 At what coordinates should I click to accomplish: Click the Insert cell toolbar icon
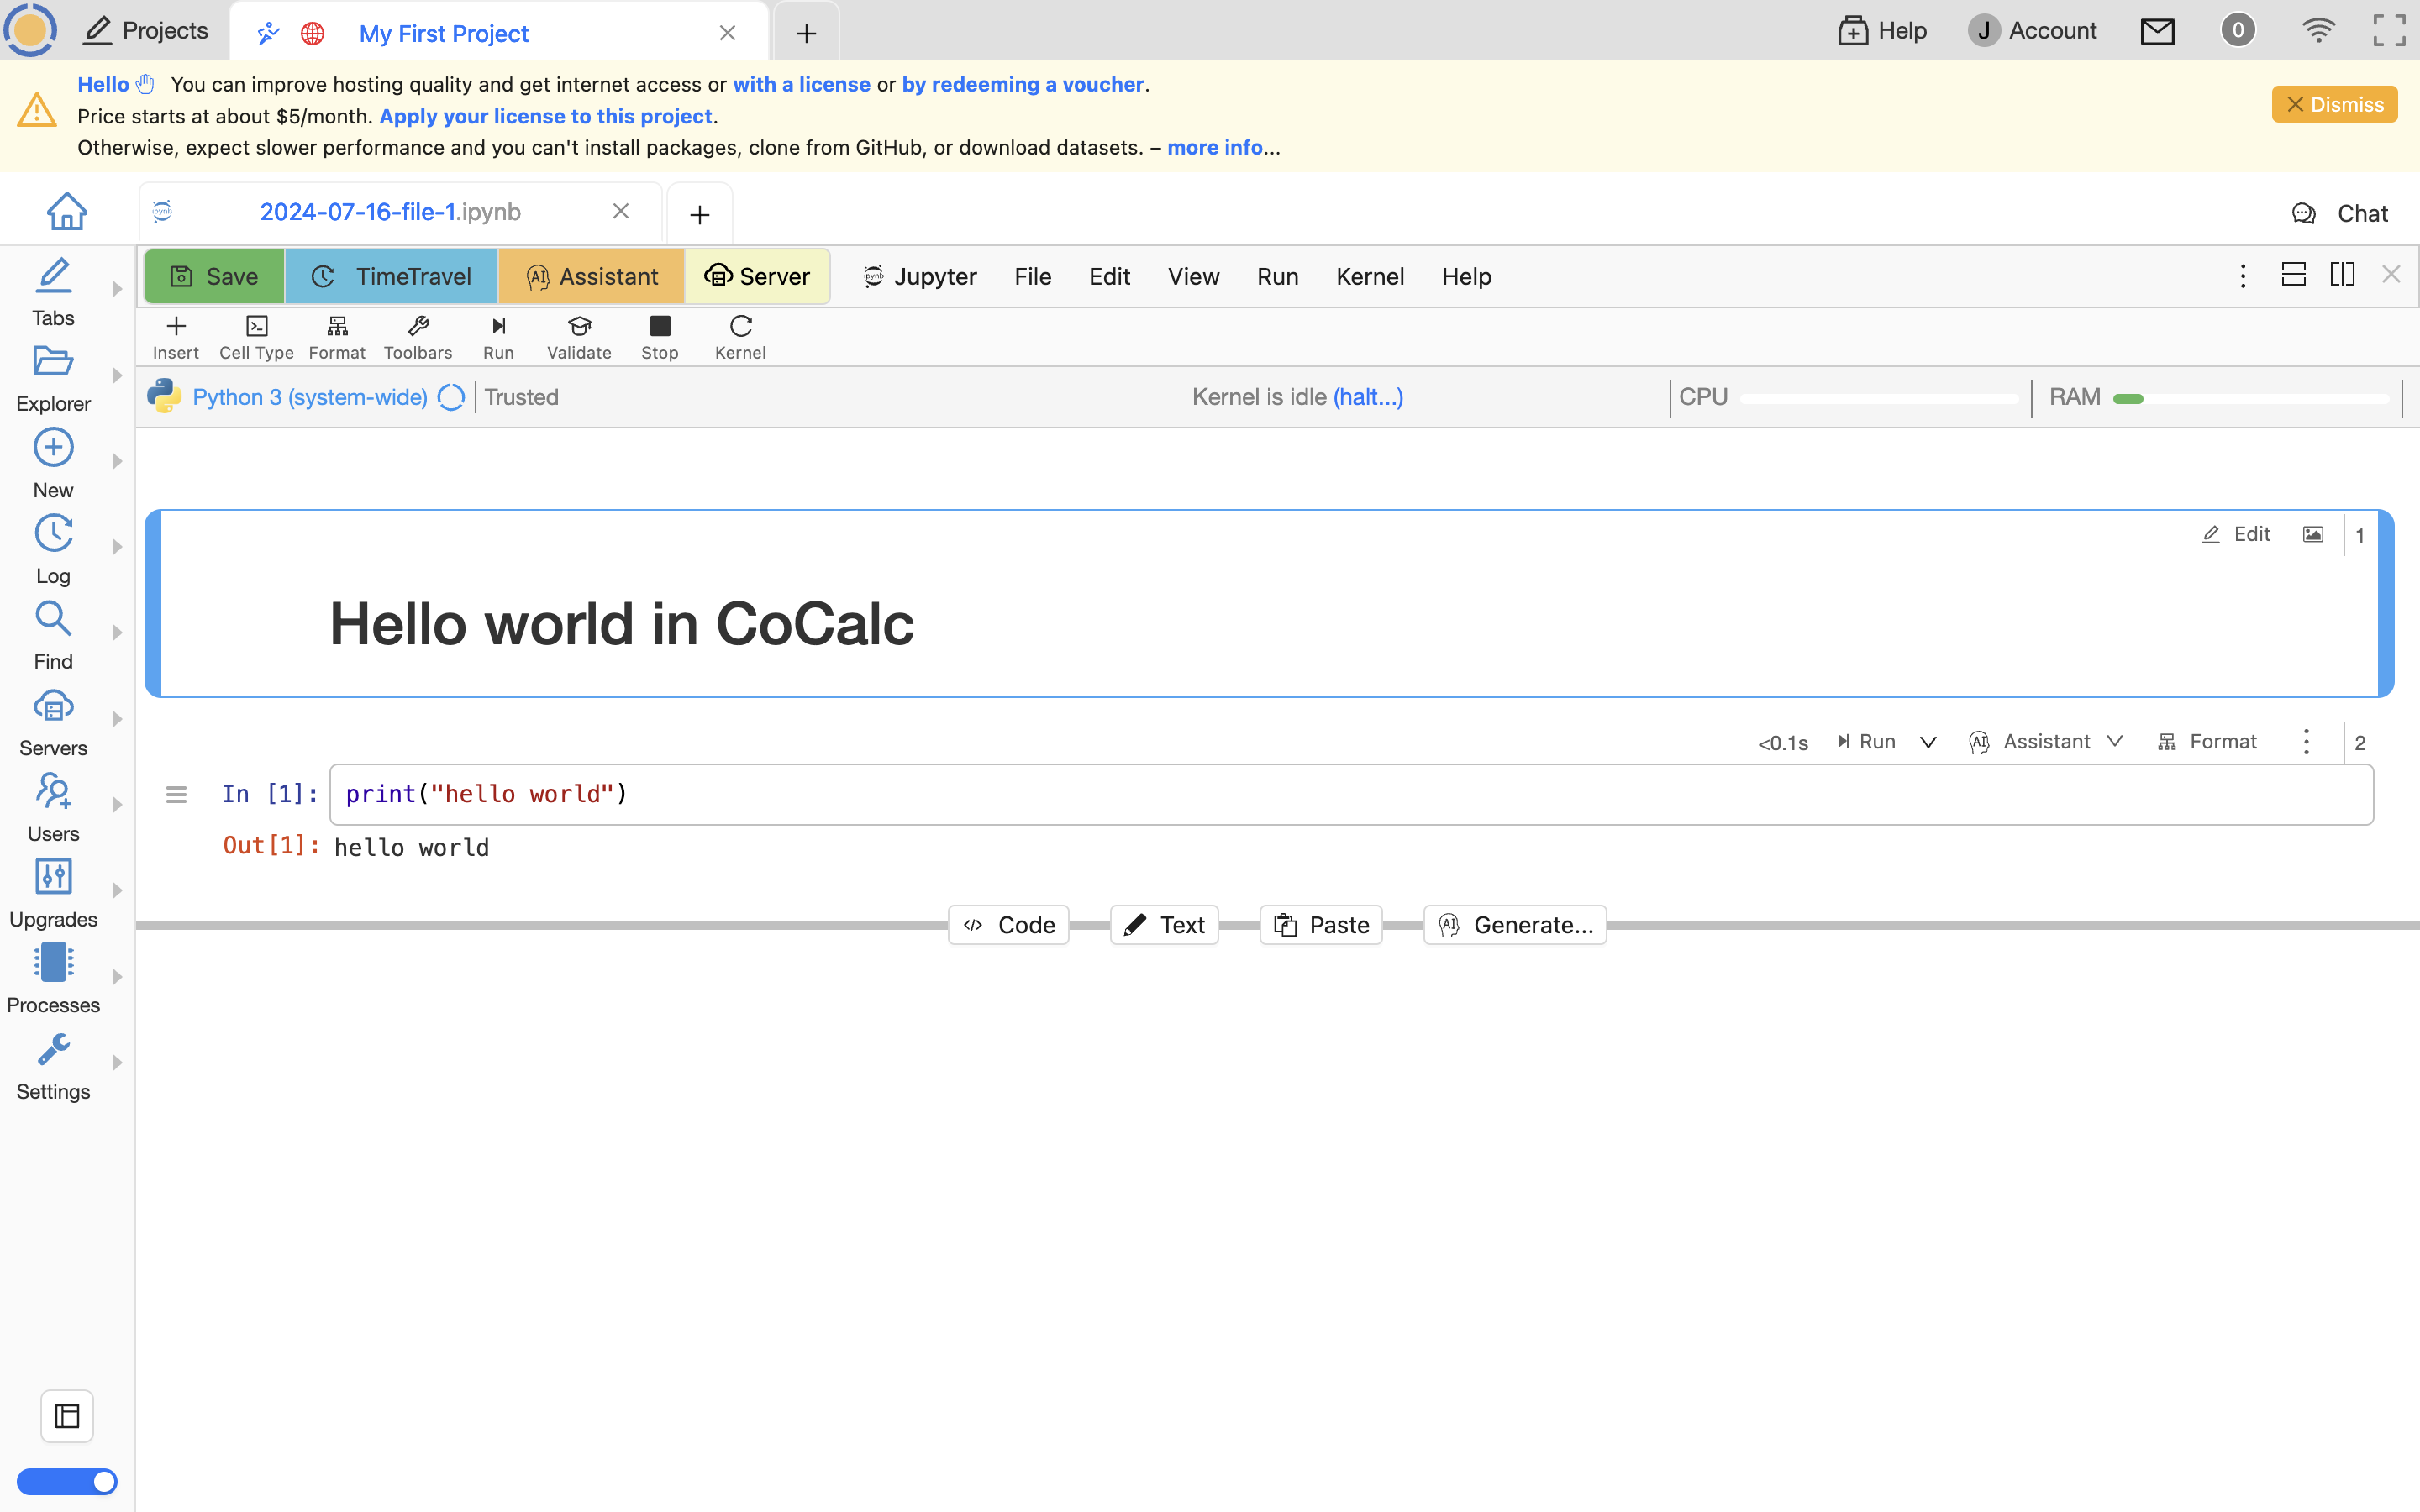[x=176, y=337]
